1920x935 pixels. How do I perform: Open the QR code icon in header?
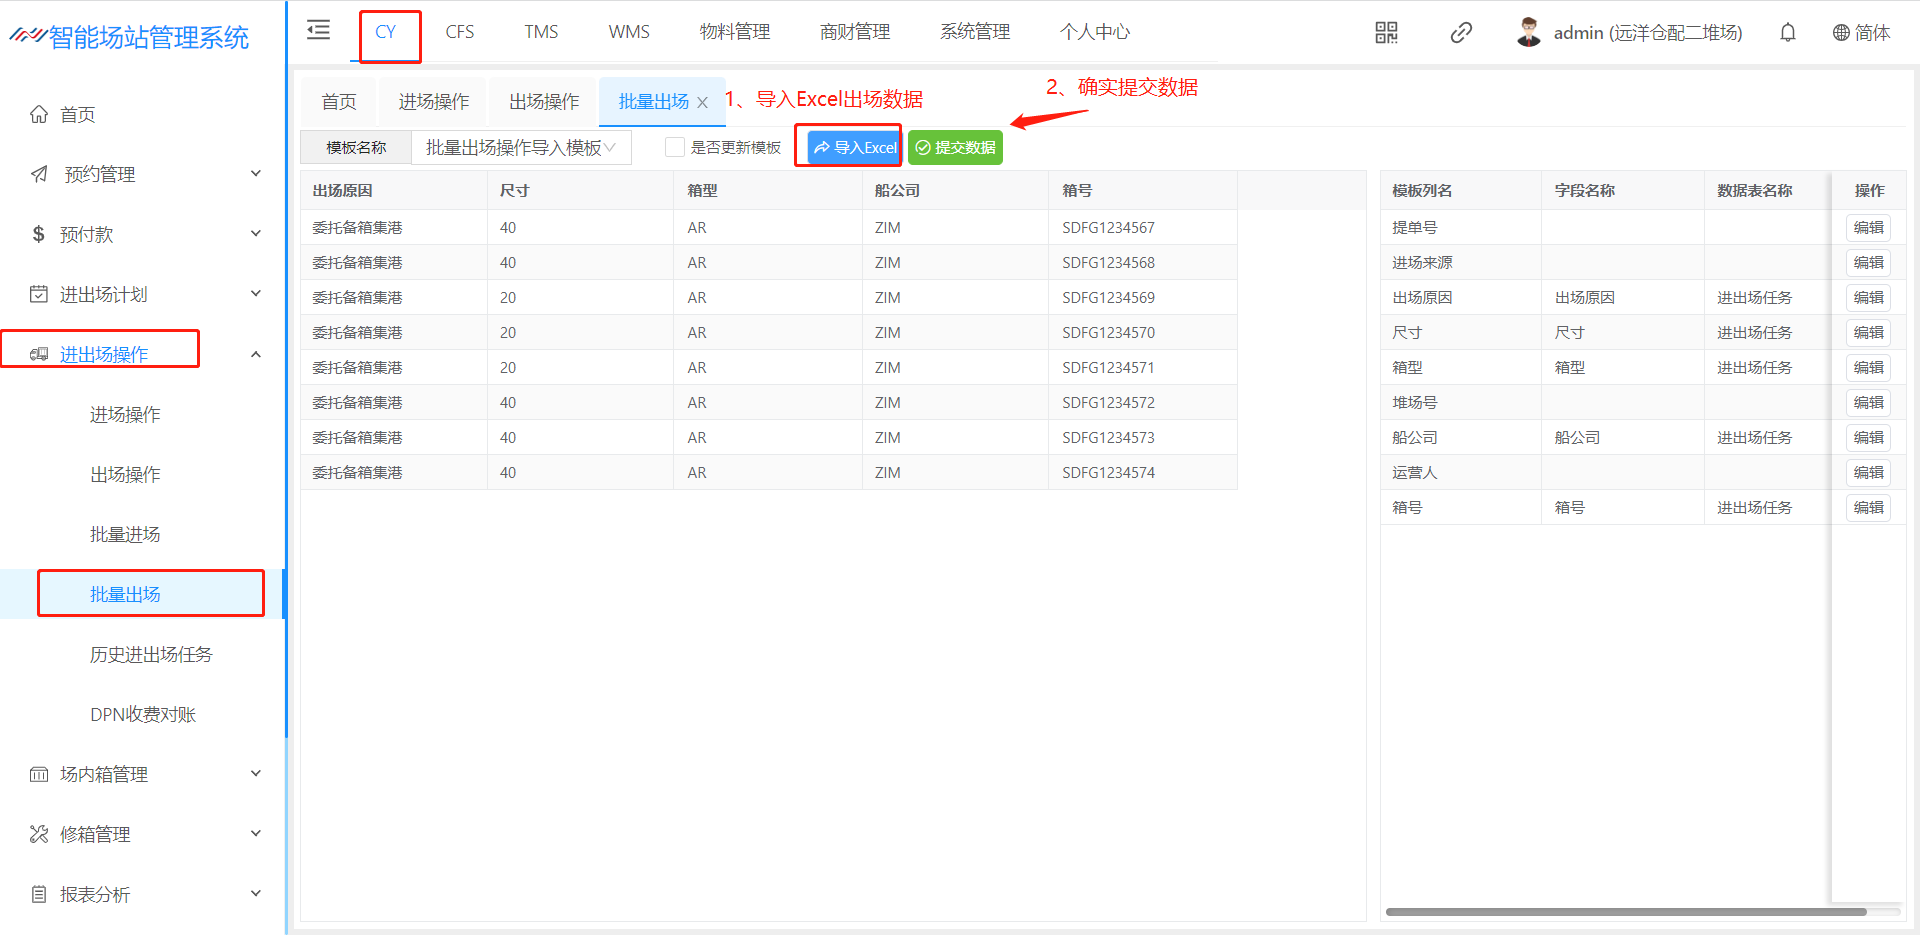(1386, 33)
